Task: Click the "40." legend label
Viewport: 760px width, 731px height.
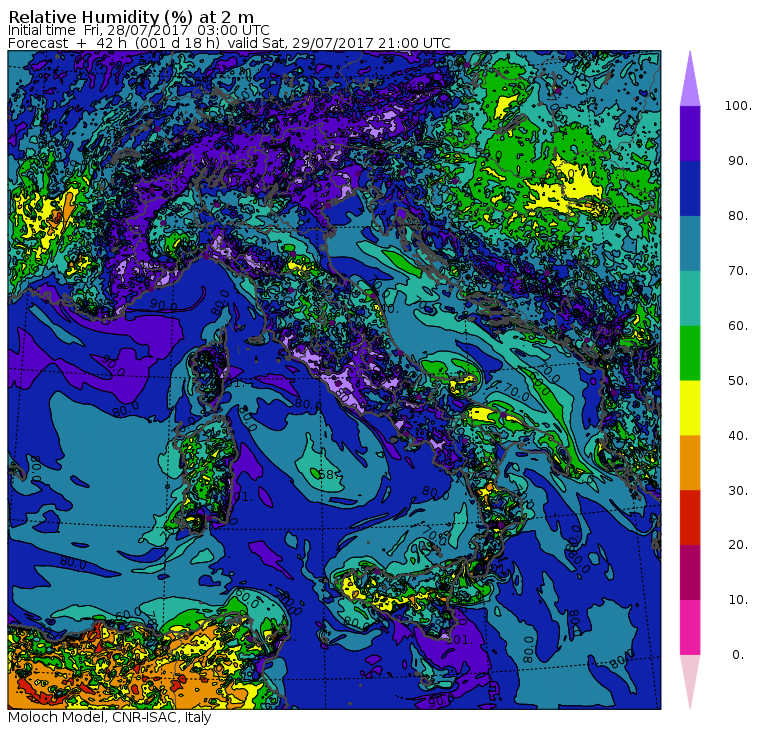Action: pos(738,435)
